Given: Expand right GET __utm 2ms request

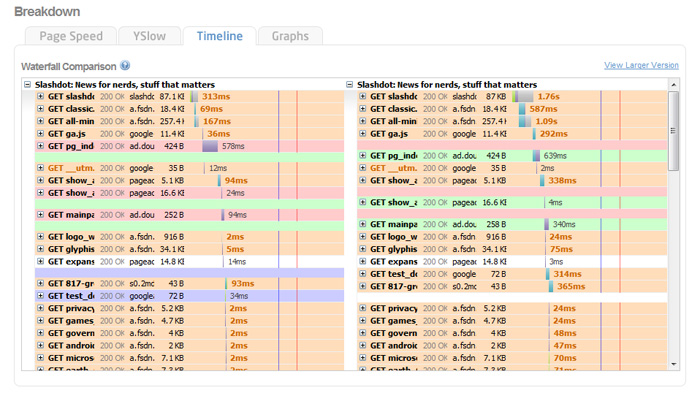Looking at the screenshot, I should (x=362, y=168).
